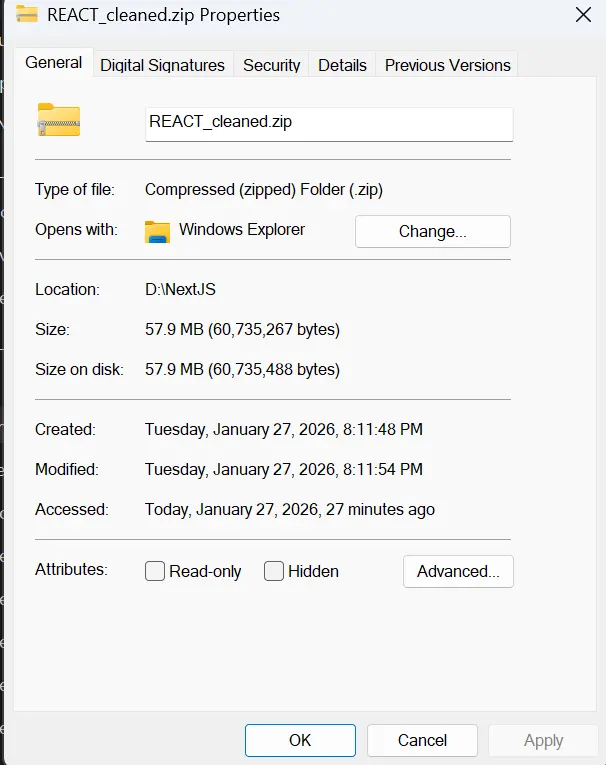
Task: Click the Apply button
Action: coord(543,740)
